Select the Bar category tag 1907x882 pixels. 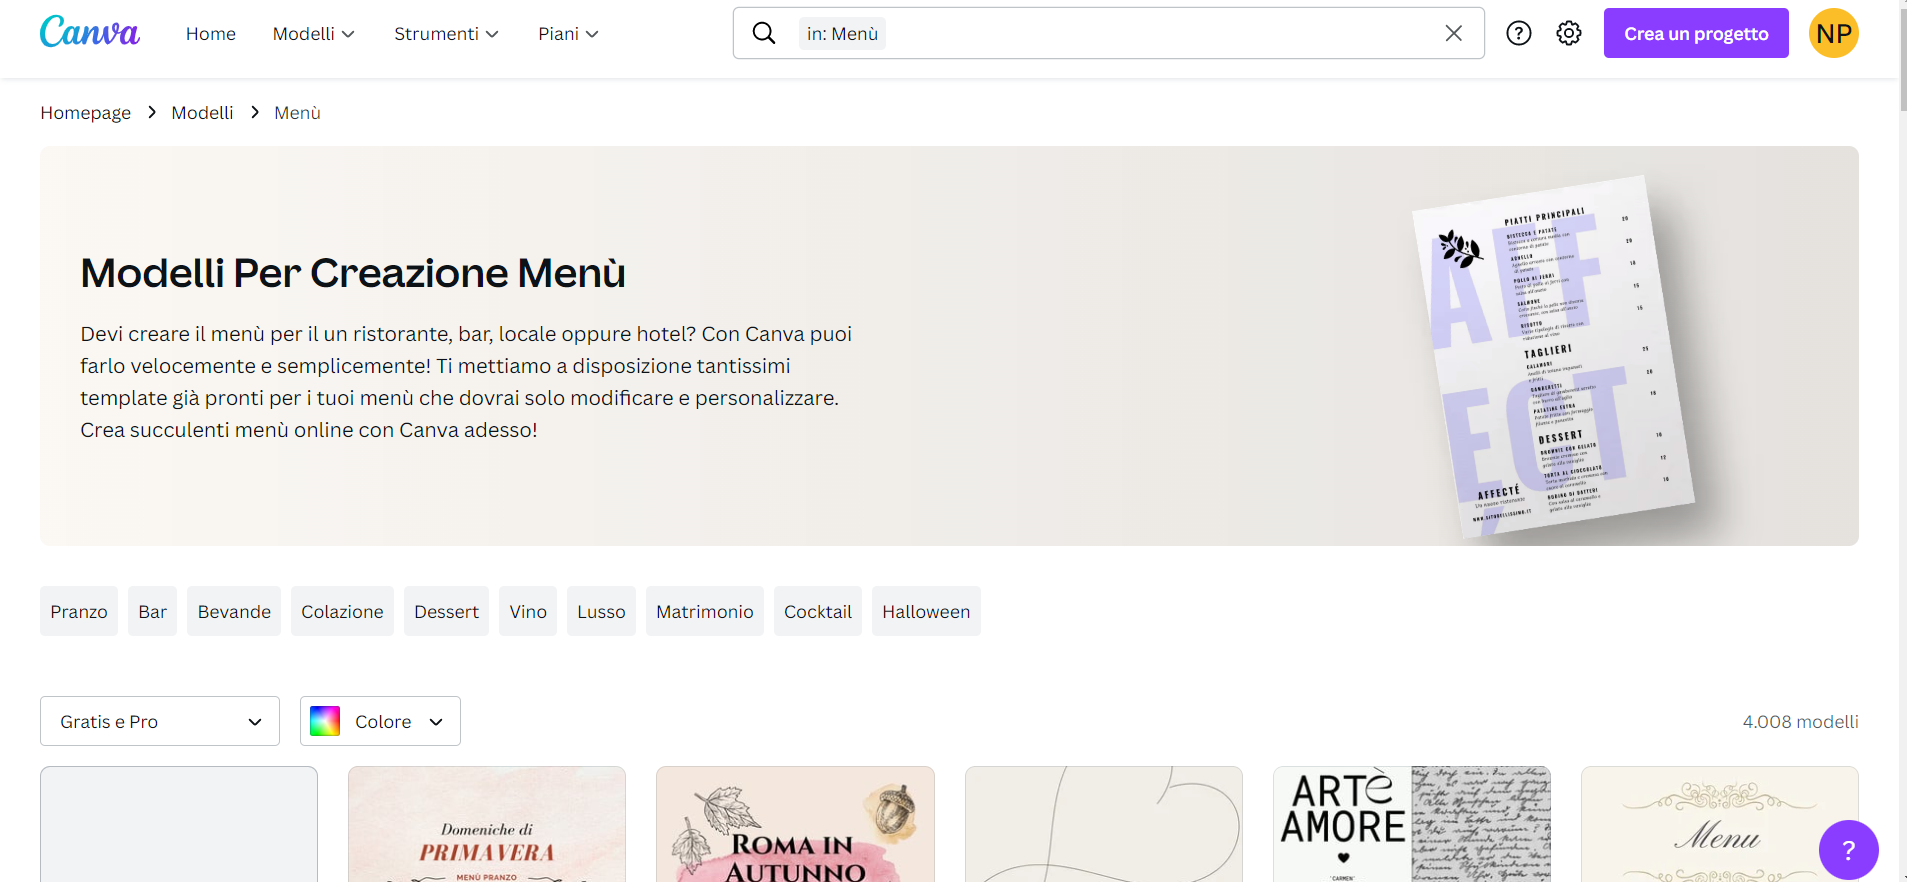pyautogui.click(x=153, y=611)
